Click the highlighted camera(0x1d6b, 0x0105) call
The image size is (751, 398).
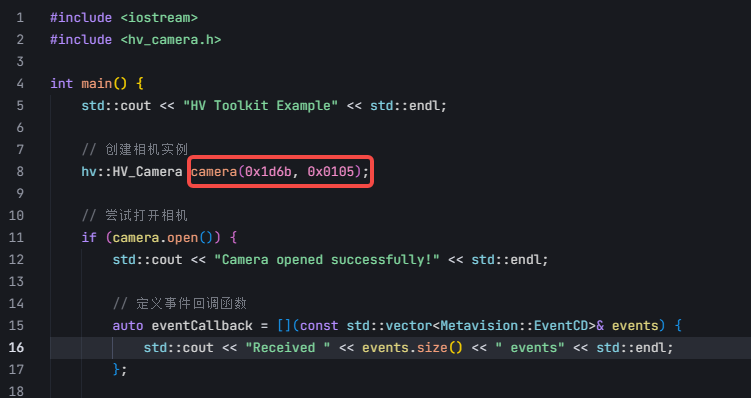point(280,171)
